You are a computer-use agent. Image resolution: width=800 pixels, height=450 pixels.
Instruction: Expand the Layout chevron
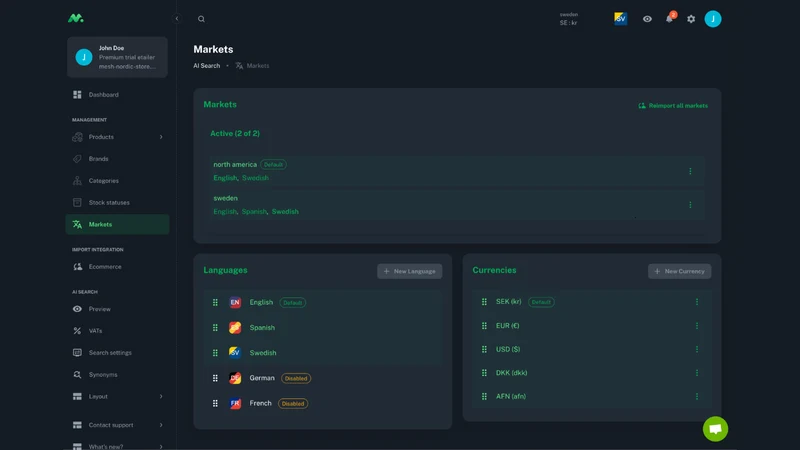click(161, 396)
